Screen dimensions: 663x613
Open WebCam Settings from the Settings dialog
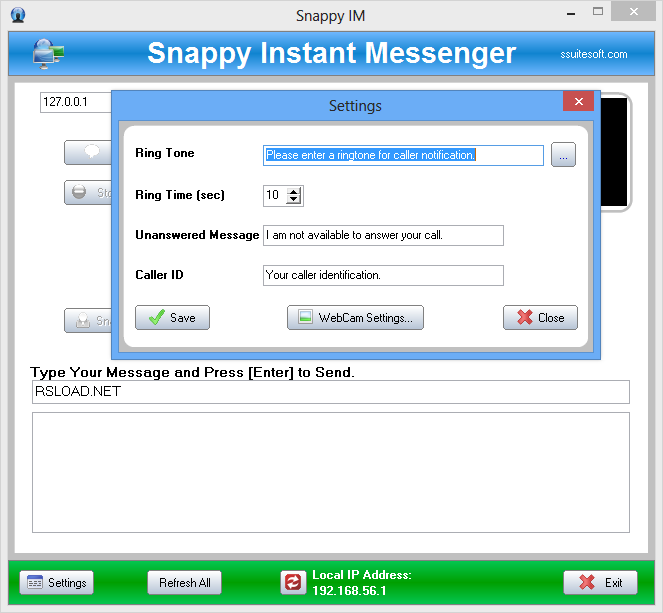pyautogui.click(x=355, y=317)
